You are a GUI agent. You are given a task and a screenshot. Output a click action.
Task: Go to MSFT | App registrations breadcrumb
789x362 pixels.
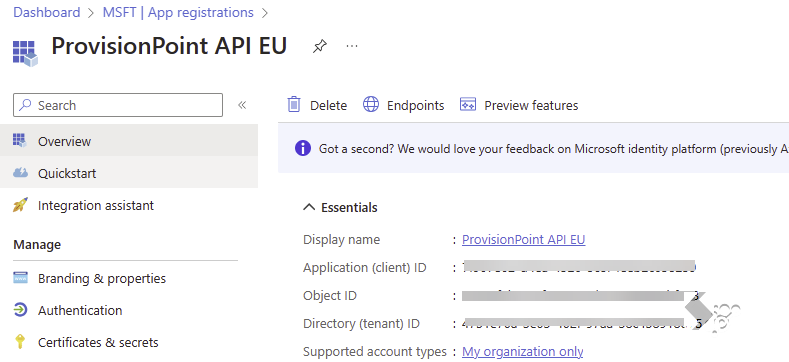pos(178,13)
